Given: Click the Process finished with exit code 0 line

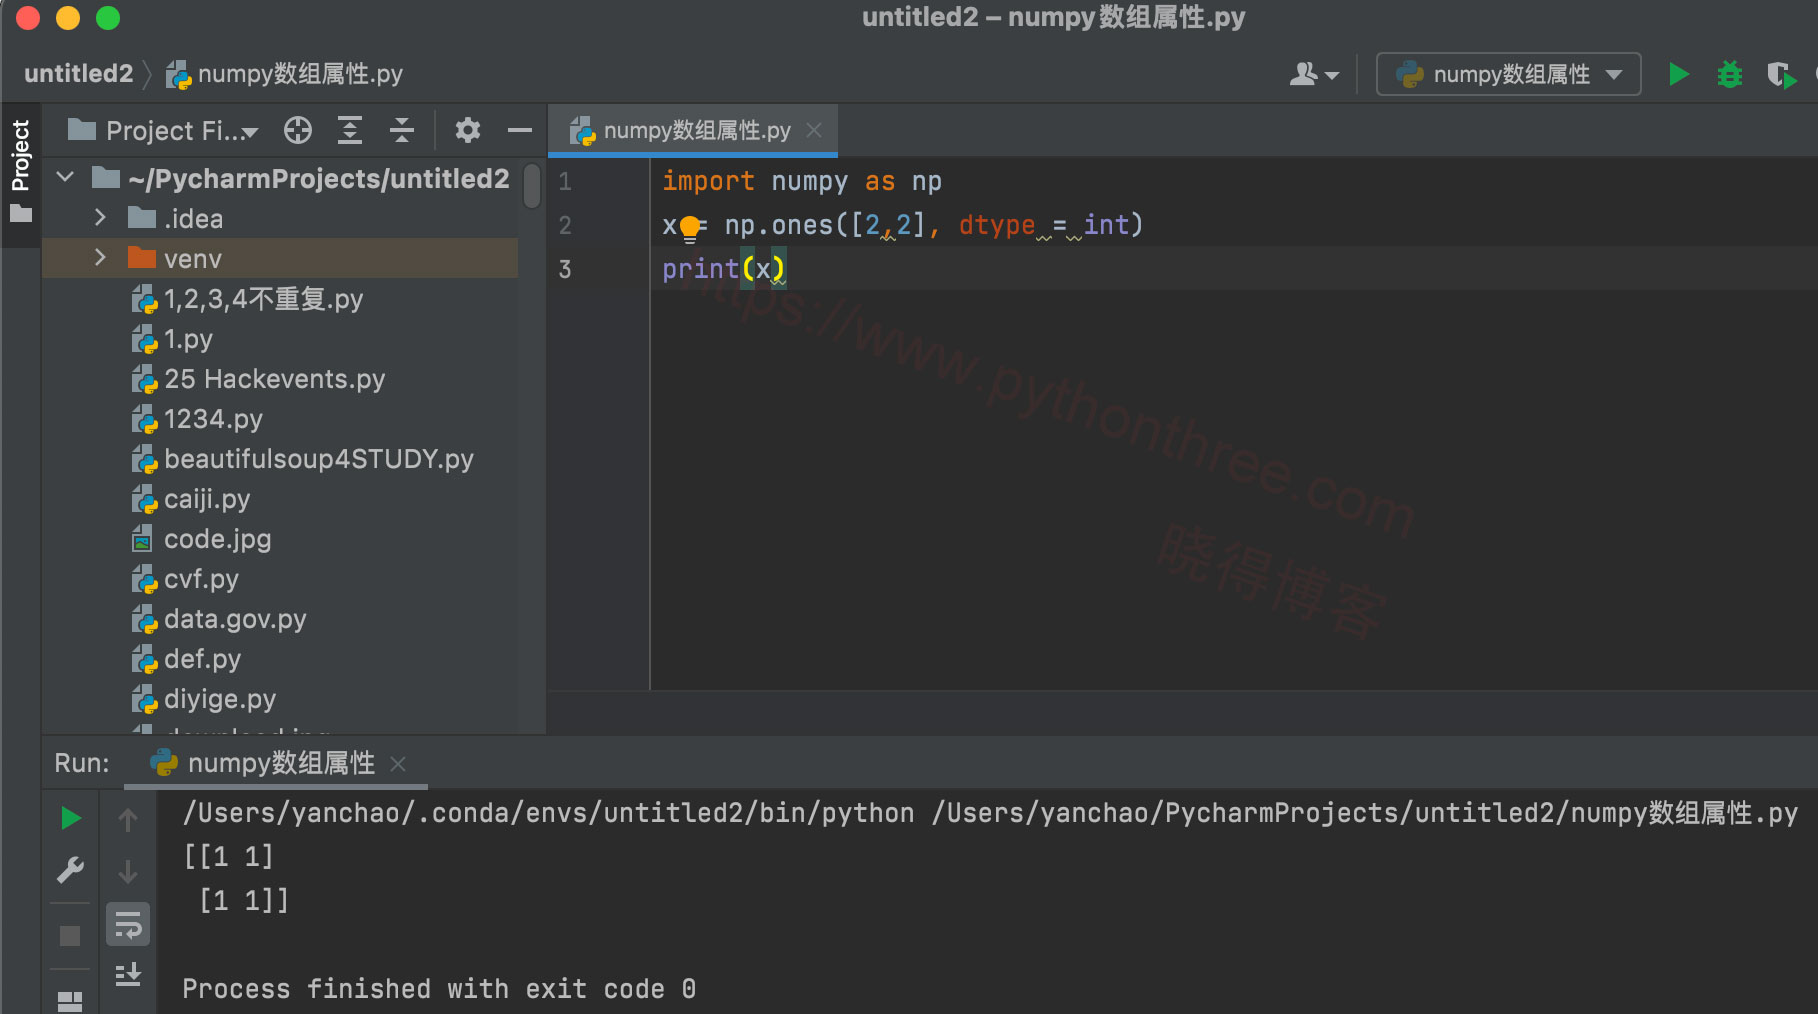Looking at the screenshot, I should pos(439,989).
